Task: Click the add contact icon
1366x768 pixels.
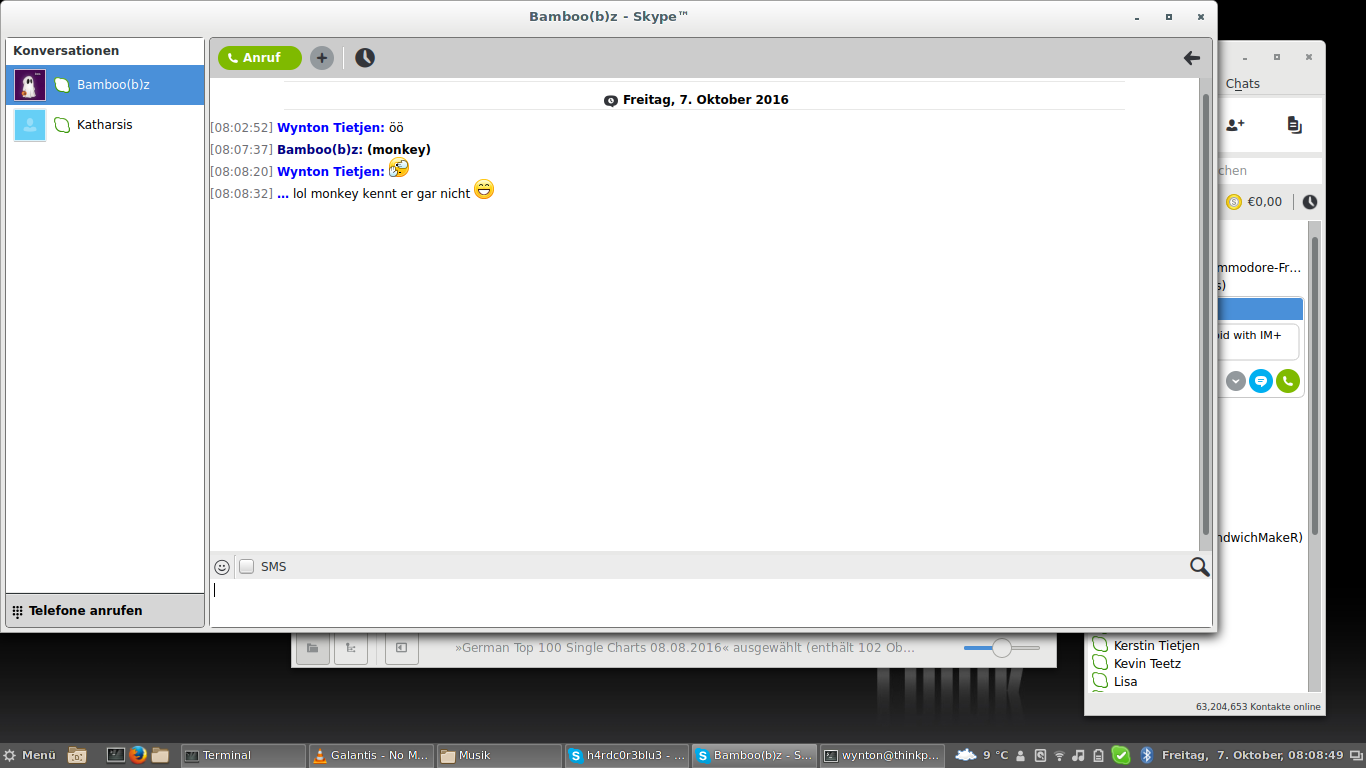Action: [x=1235, y=125]
